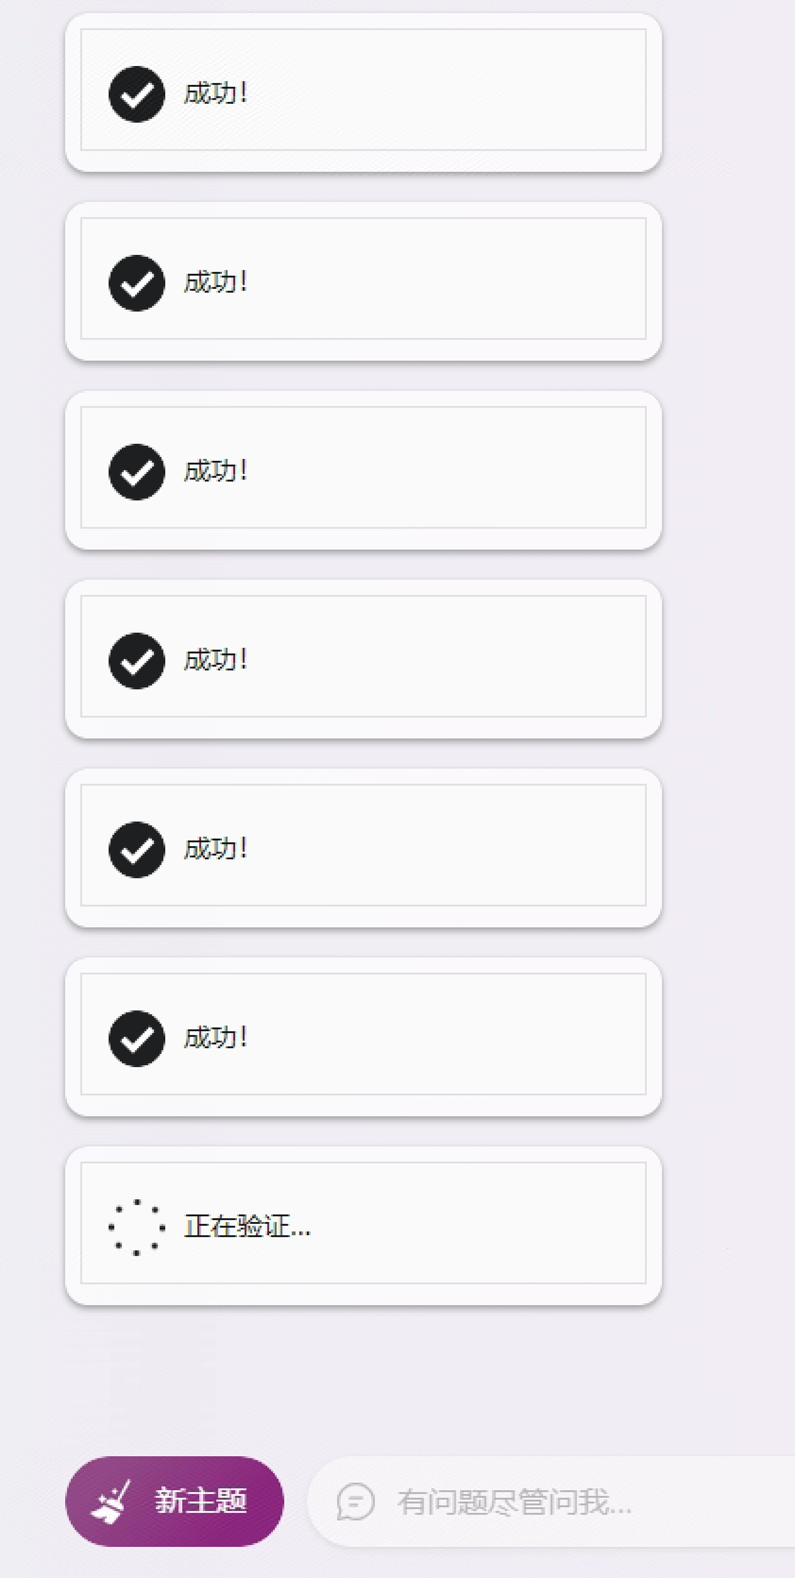Click the checkmark icon in the second success card
The image size is (795, 1578).
click(135, 283)
